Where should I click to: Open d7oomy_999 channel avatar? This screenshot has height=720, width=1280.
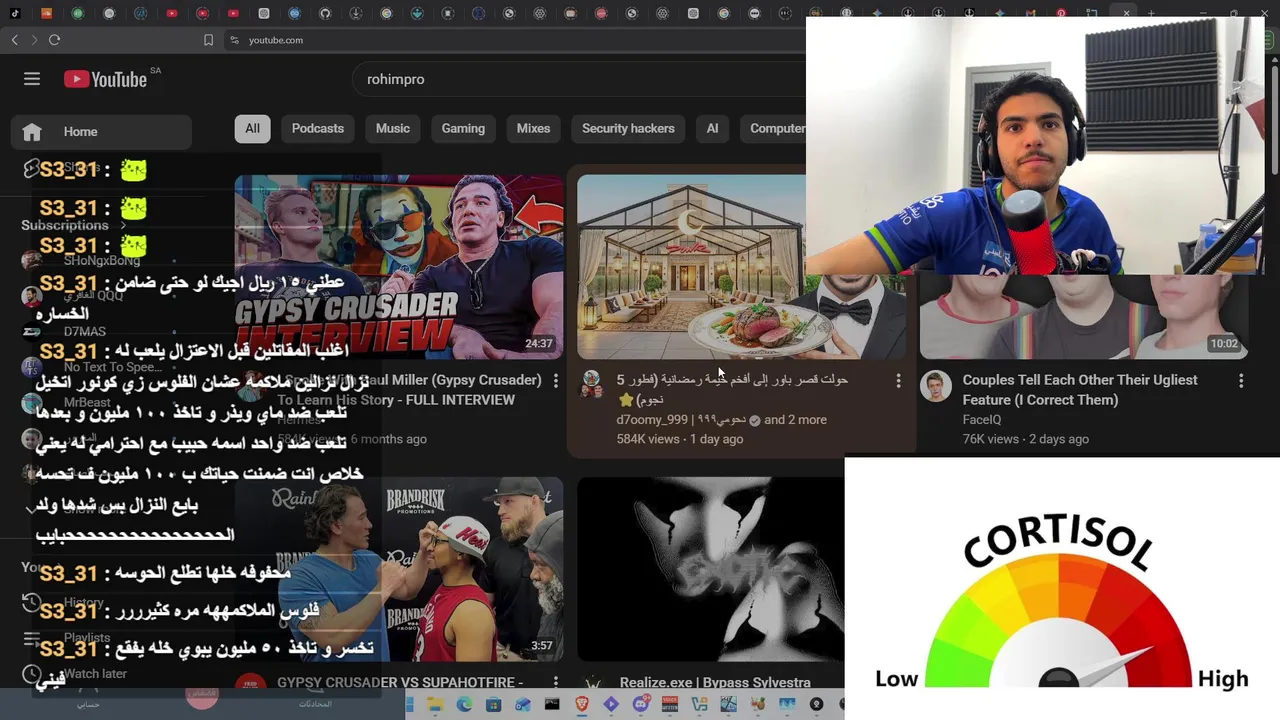pos(592,384)
